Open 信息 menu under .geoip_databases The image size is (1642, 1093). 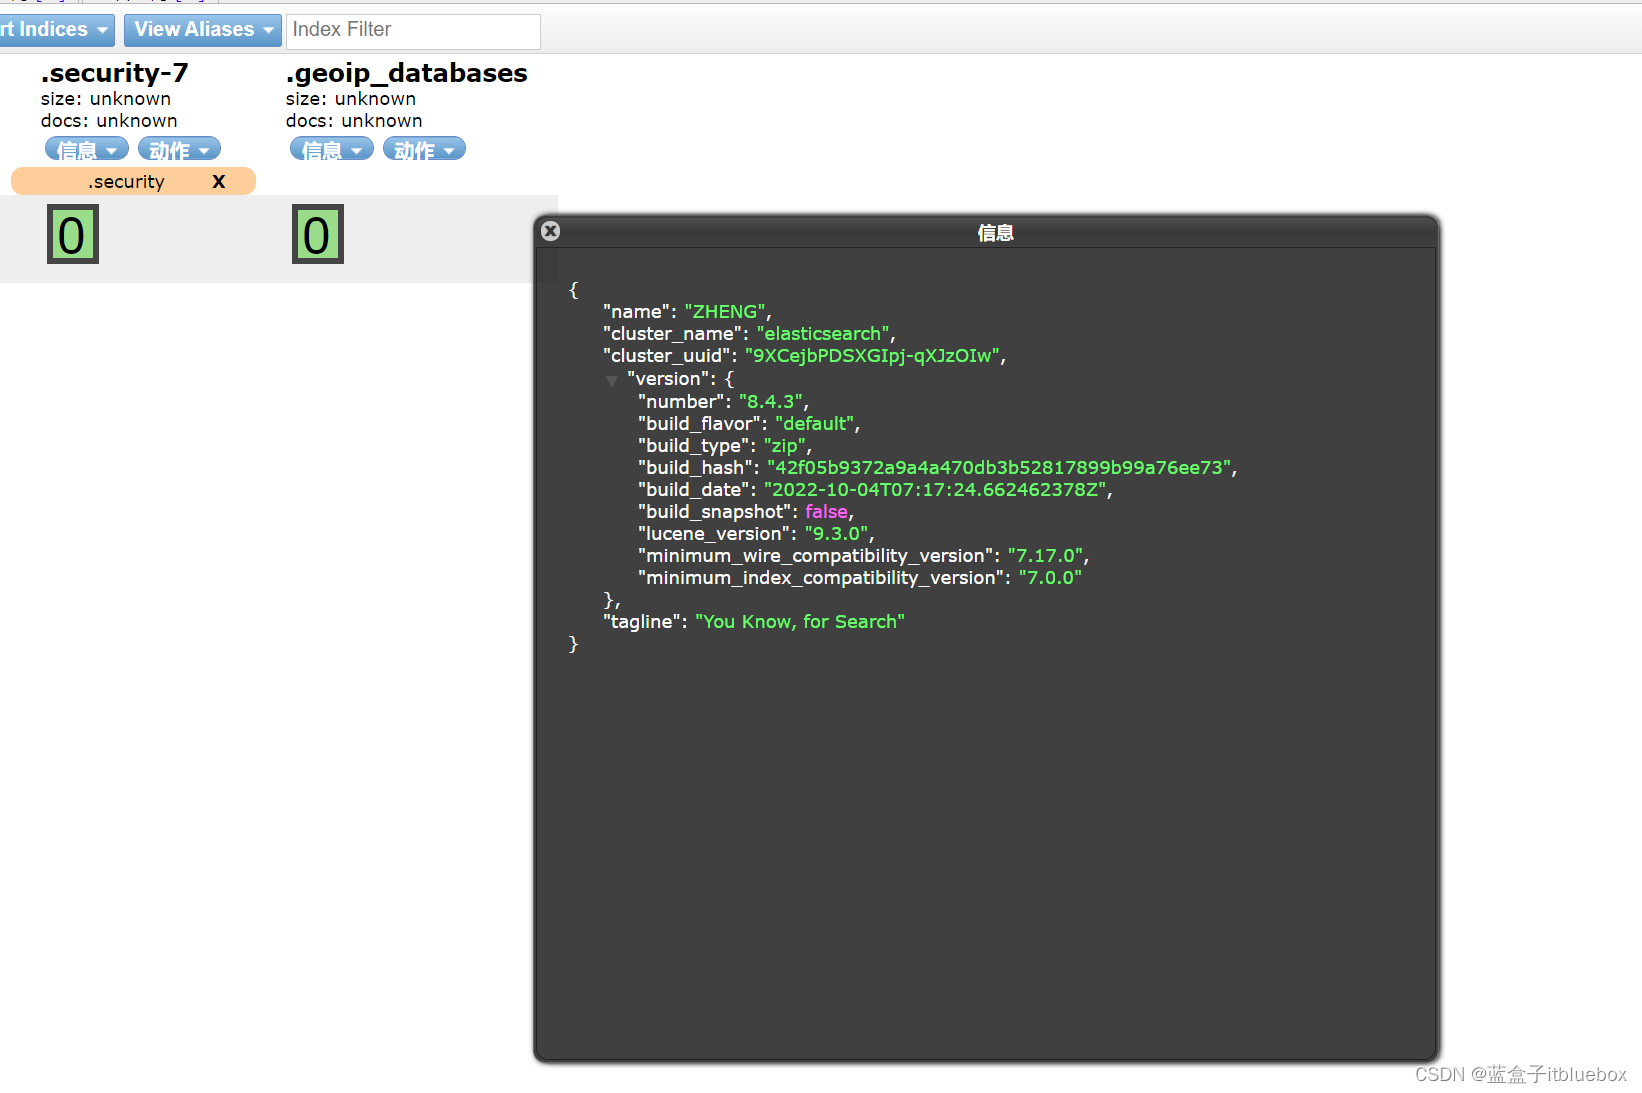[332, 150]
